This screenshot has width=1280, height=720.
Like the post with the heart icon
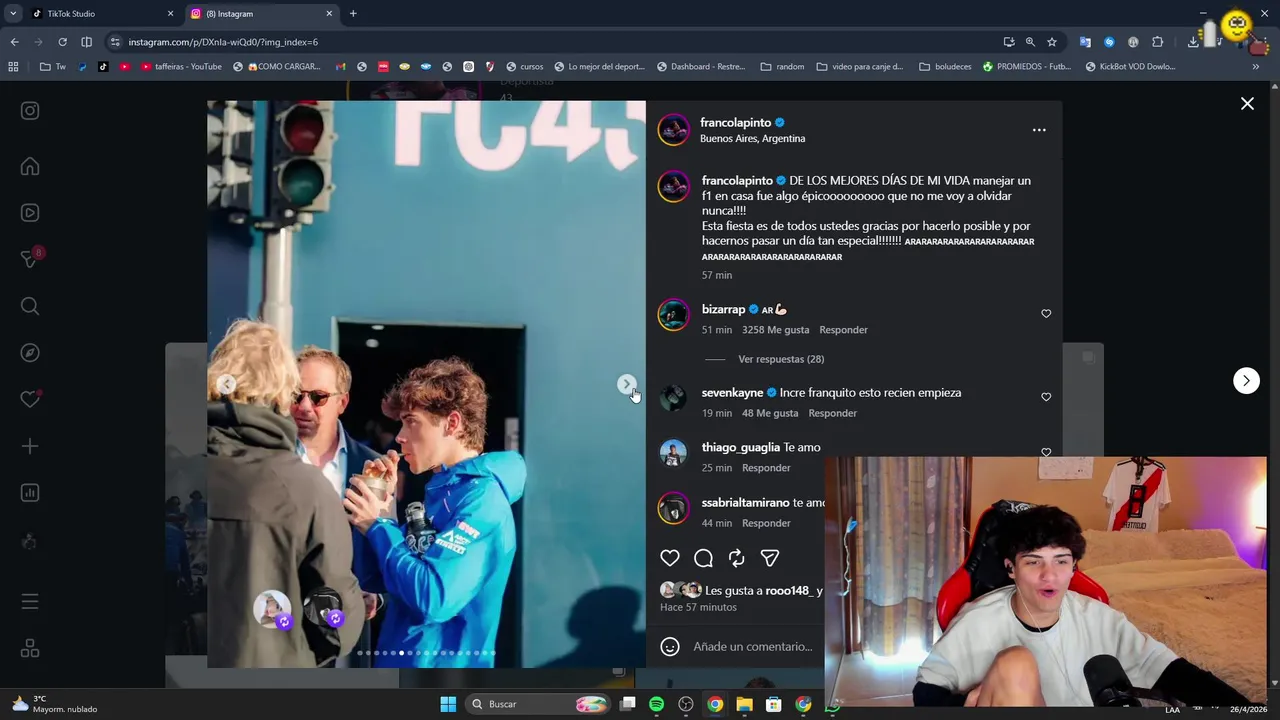670,558
